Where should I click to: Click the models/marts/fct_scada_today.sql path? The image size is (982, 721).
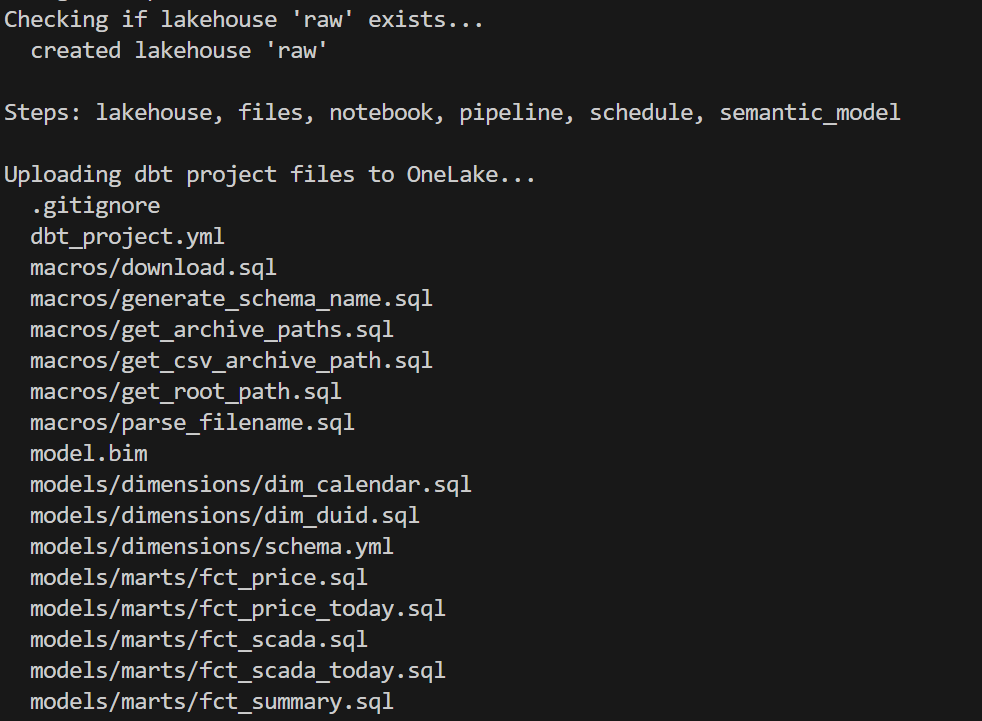(x=238, y=671)
